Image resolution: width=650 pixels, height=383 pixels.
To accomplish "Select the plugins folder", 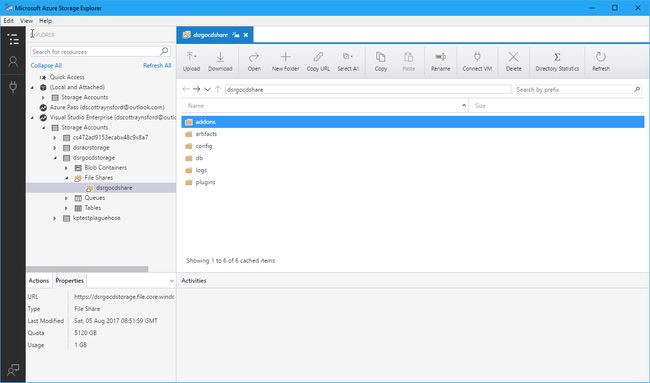I will coord(413,182).
